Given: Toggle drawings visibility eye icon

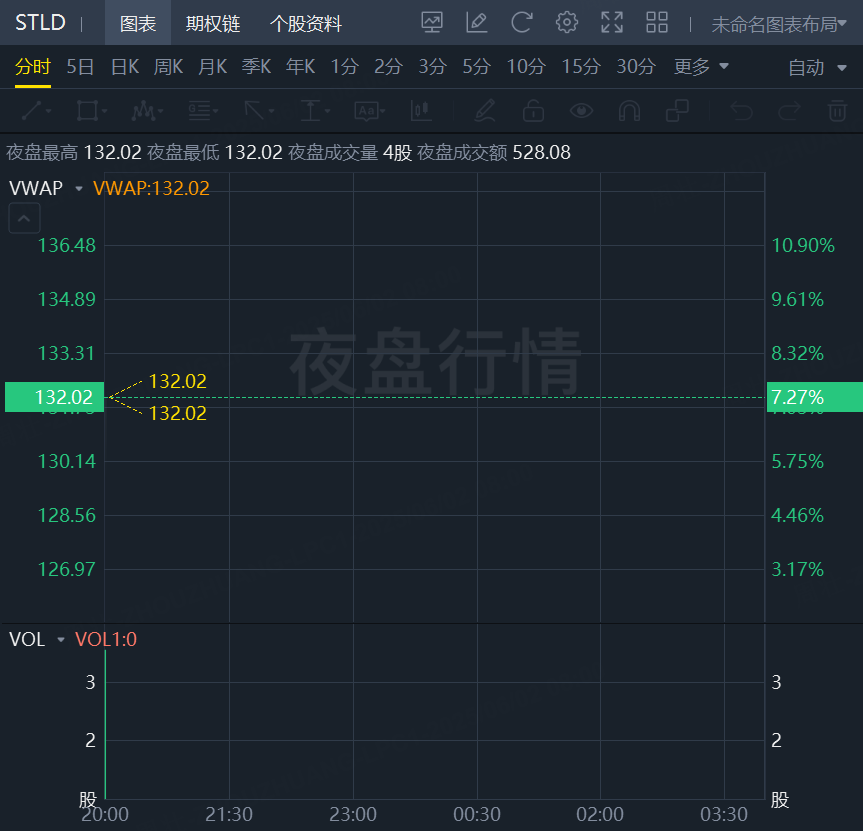Looking at the screenshot, I should pos(581,111).
